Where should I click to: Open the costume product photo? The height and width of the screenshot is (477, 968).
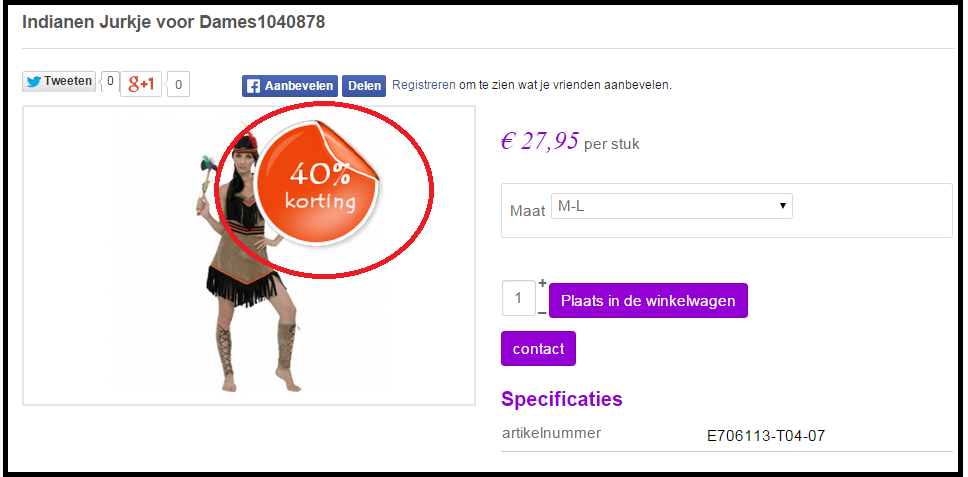249,255
